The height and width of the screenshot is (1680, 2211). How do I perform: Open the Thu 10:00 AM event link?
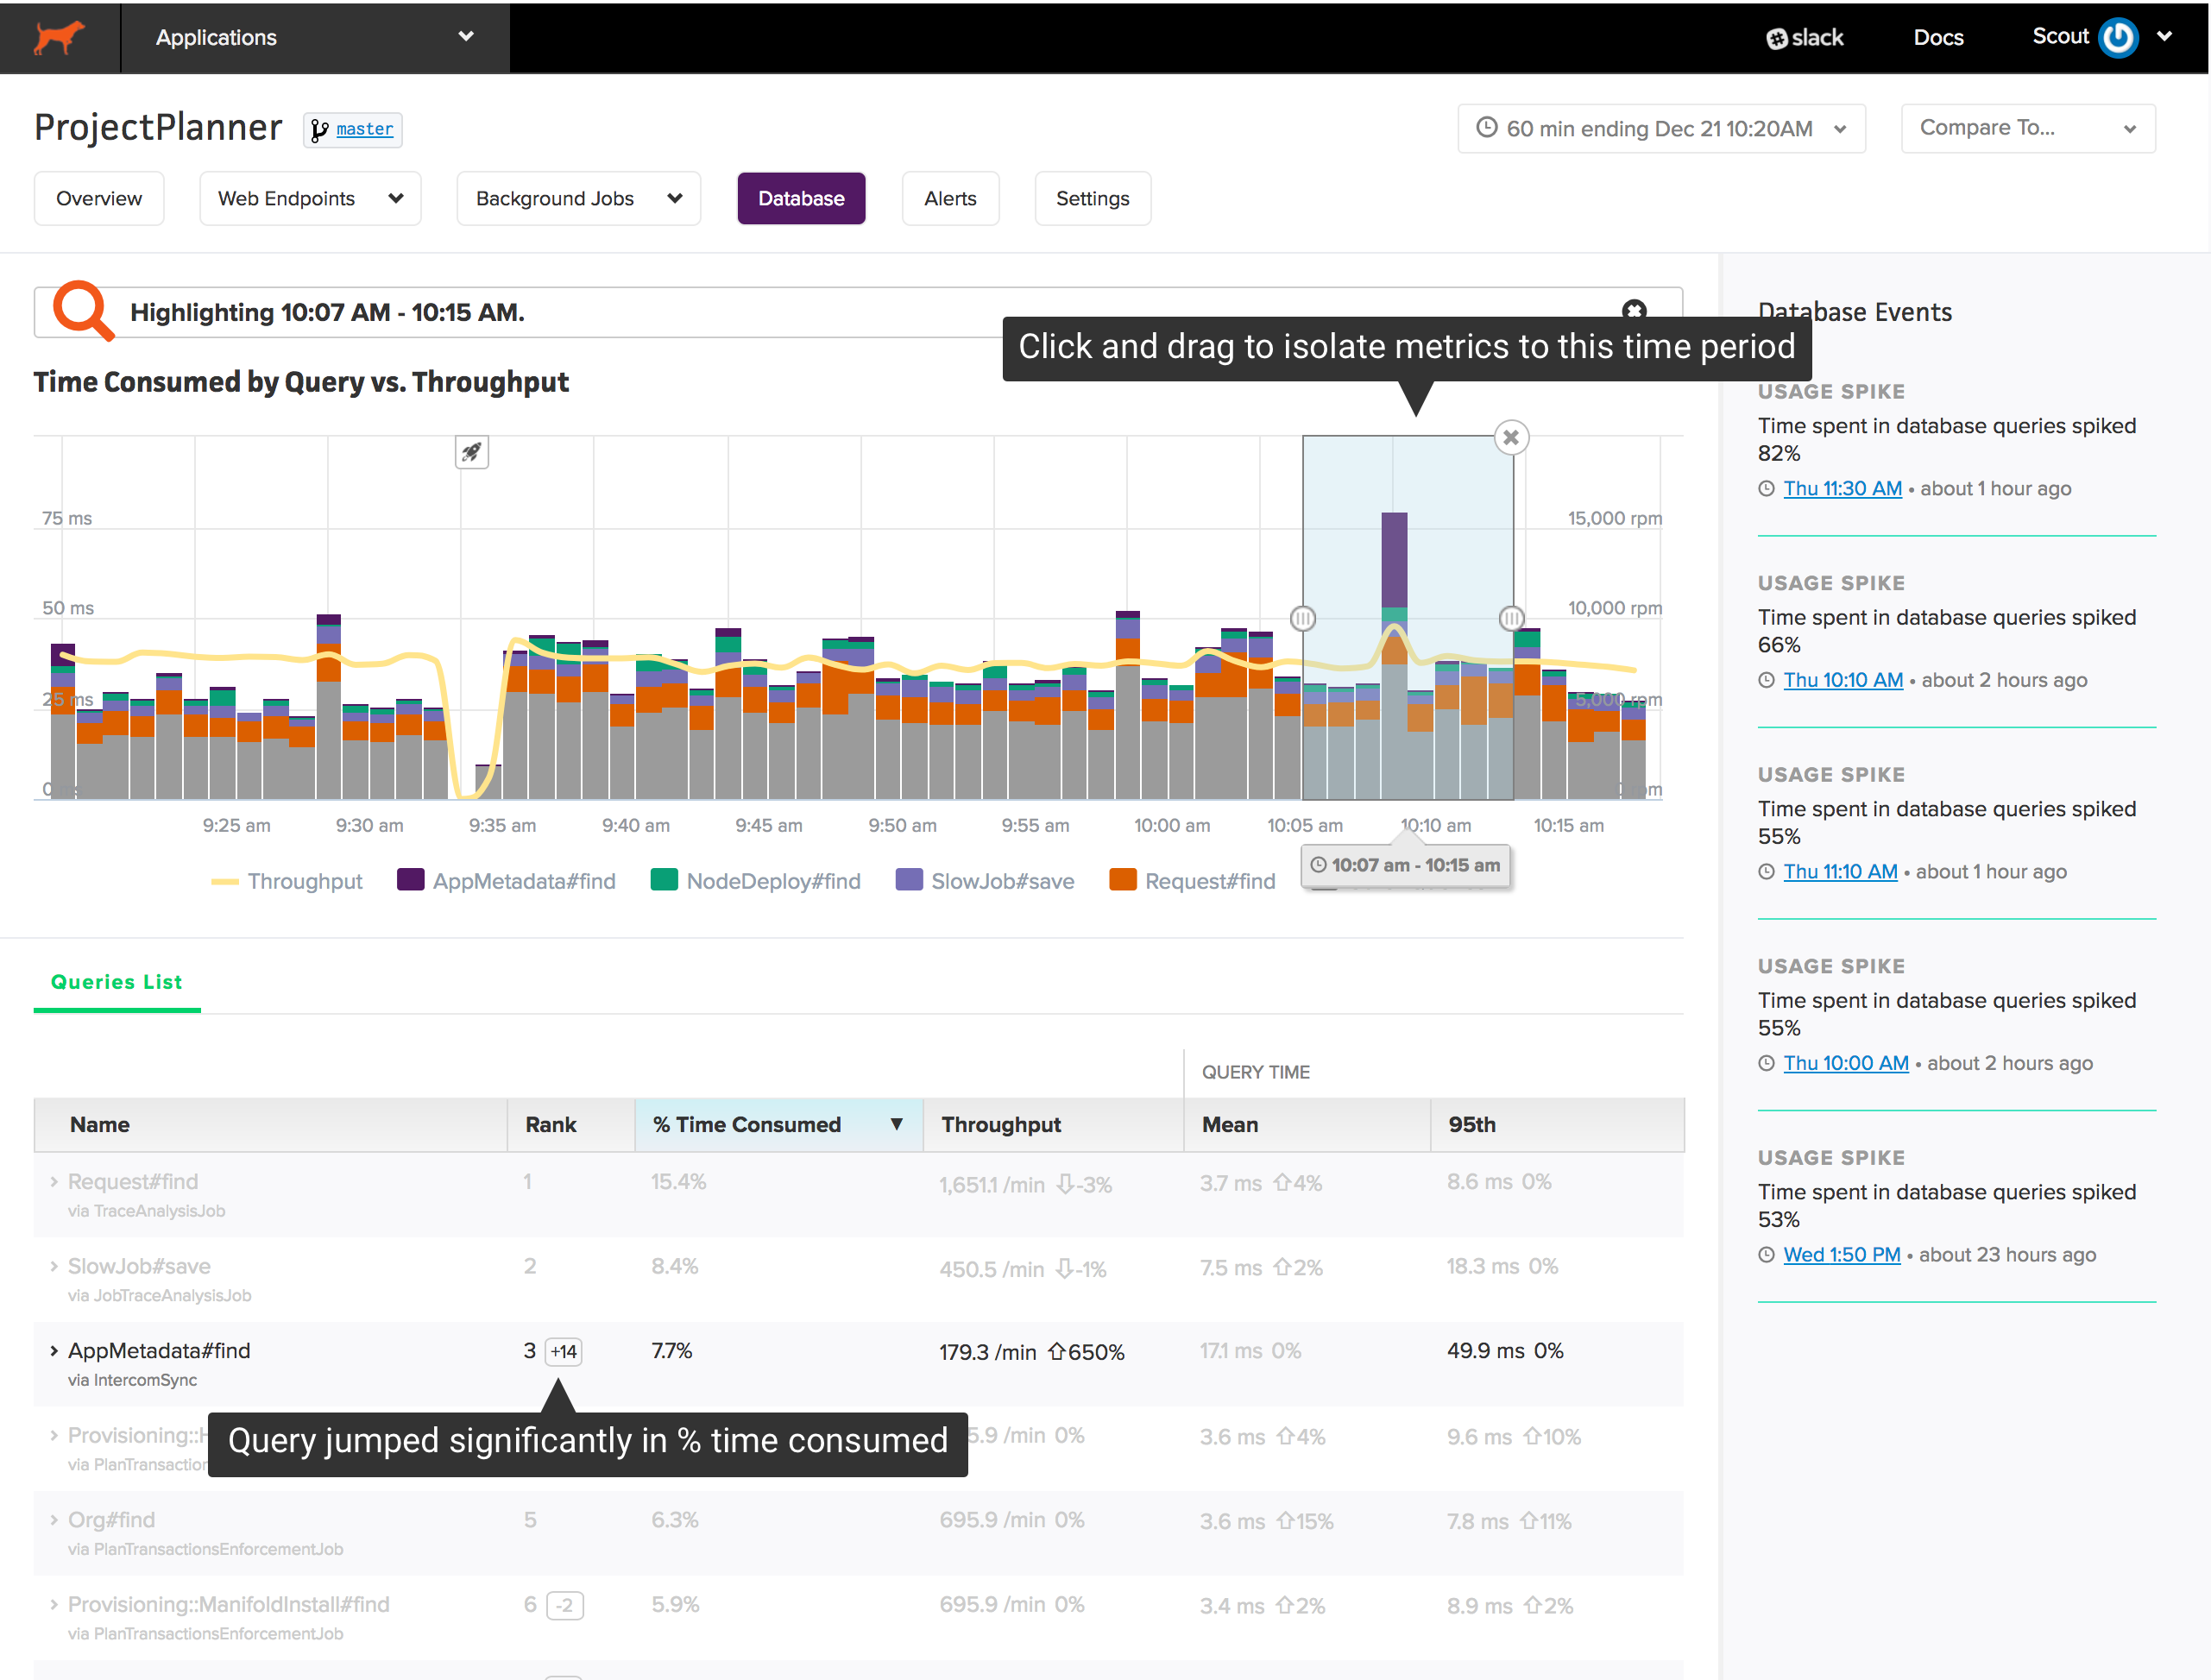point(1846,1063)
